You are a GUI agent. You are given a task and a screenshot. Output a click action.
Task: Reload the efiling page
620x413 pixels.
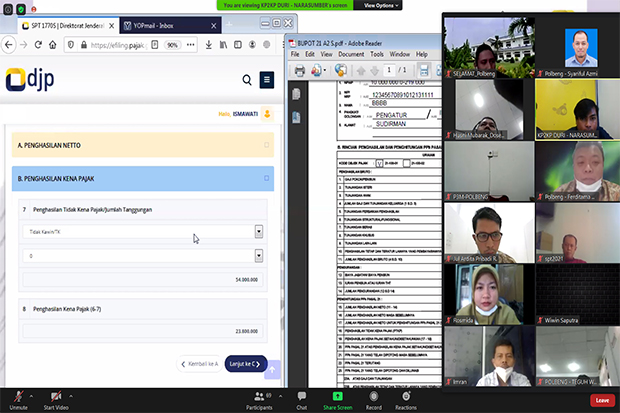pos(38,45)
